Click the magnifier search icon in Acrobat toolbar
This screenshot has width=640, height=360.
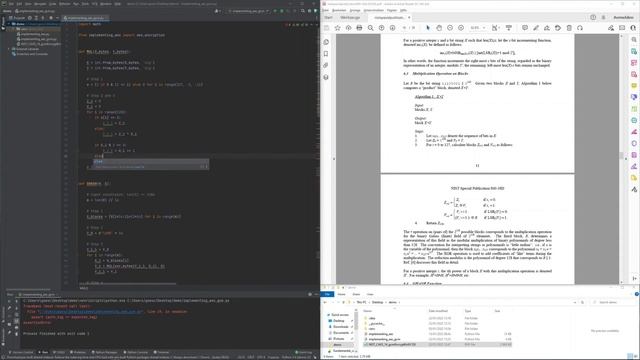370,28
